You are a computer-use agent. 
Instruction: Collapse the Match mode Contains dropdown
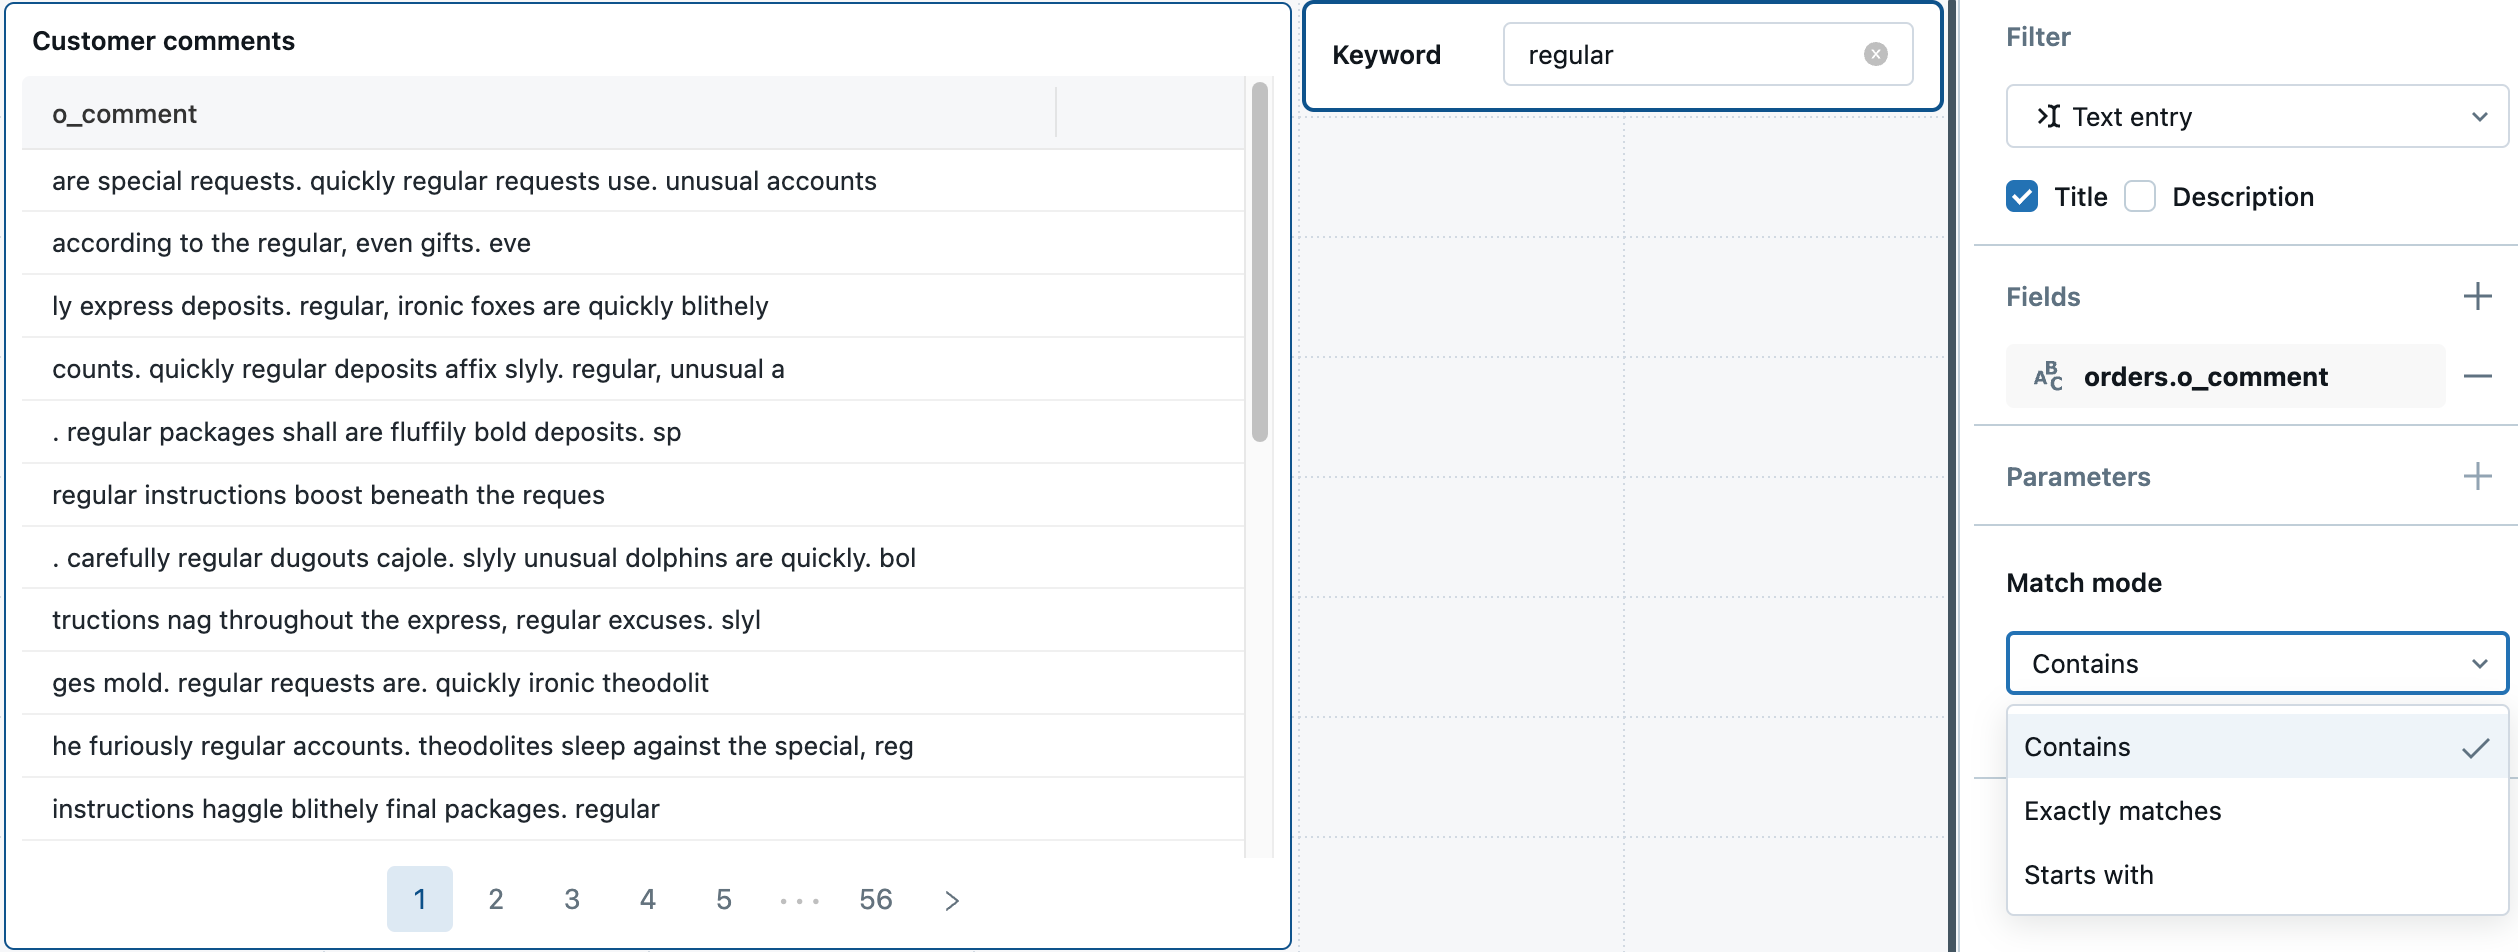(2256, 663)
